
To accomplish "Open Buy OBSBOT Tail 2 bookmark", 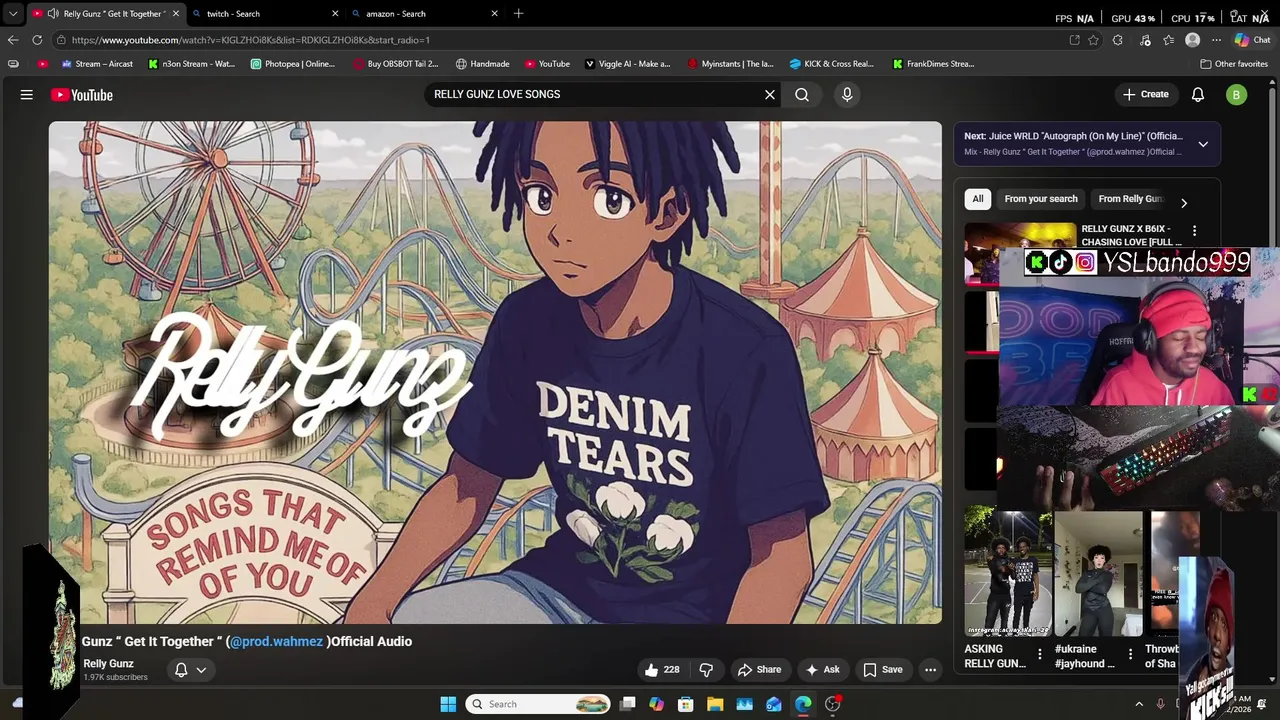I will pos(396,64).
